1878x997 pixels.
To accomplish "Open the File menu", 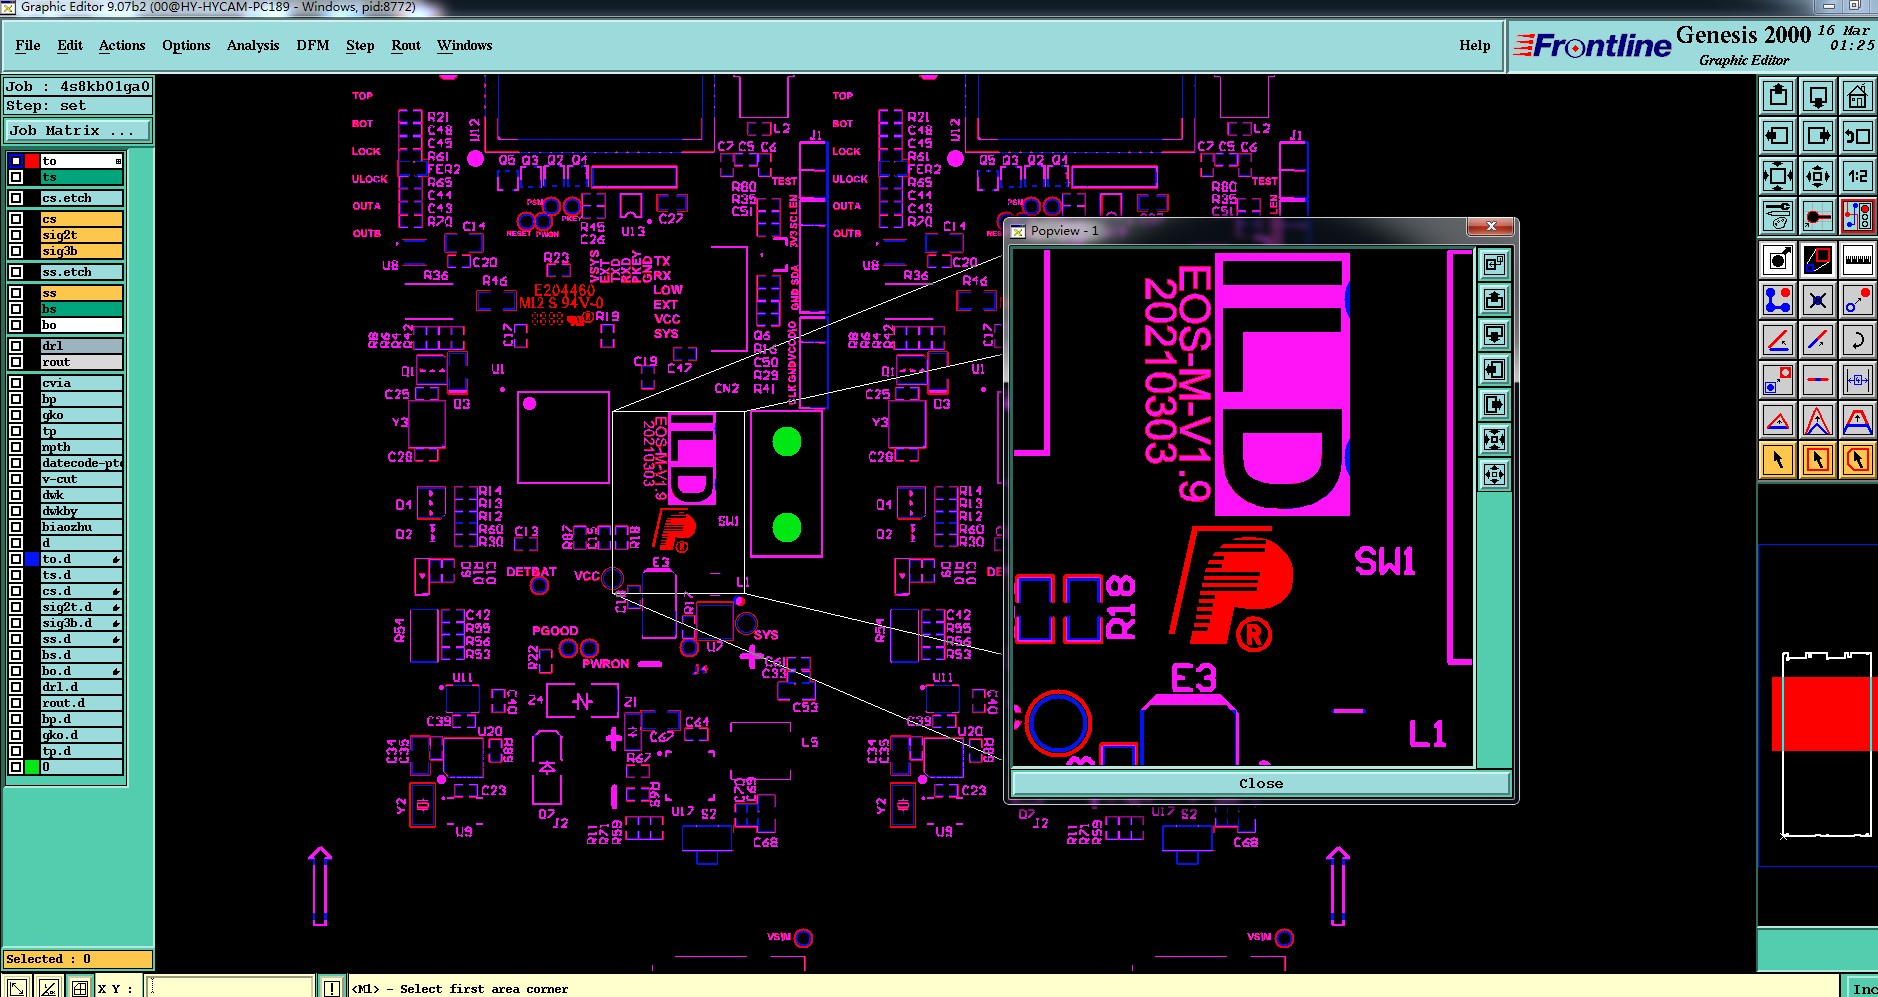I will (28, 45).
